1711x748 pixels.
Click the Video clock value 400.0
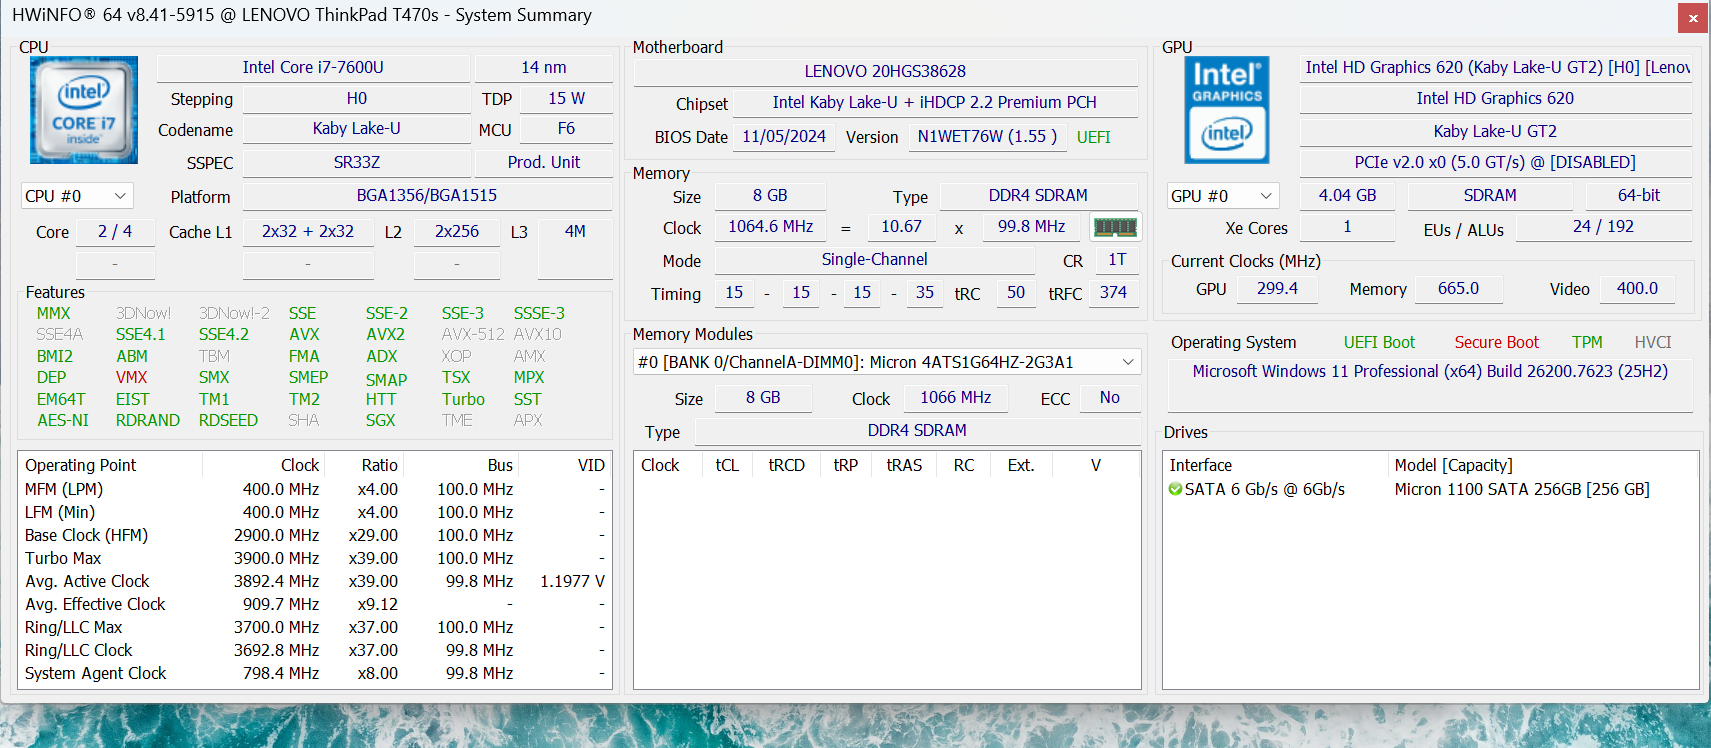1638,289
